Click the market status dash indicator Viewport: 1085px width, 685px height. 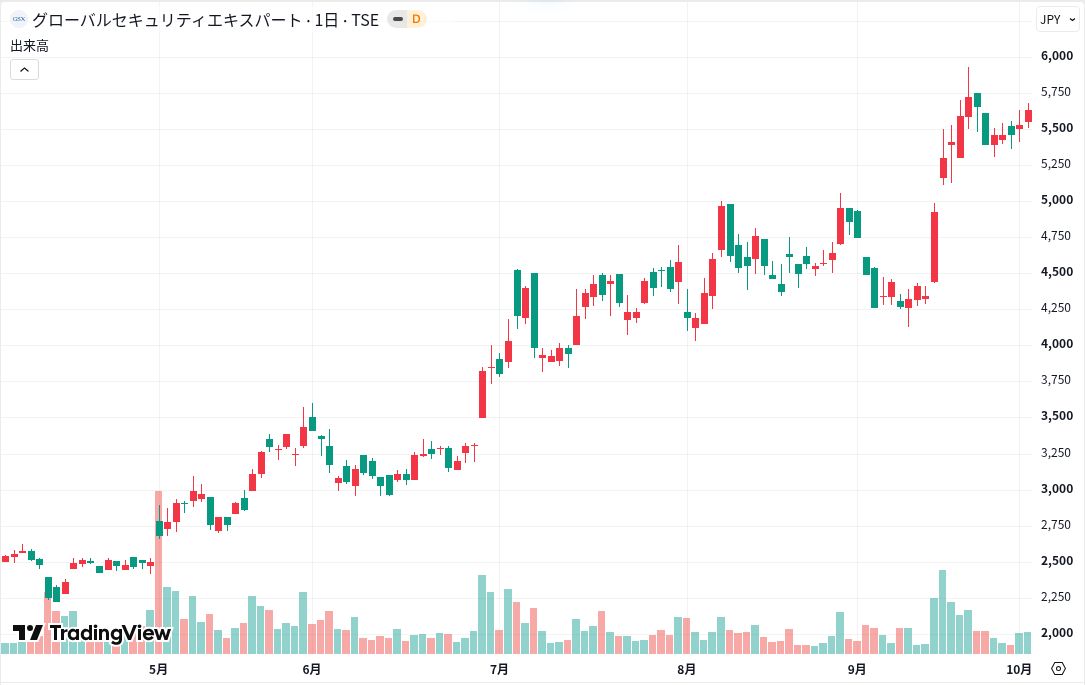point(398,19)
